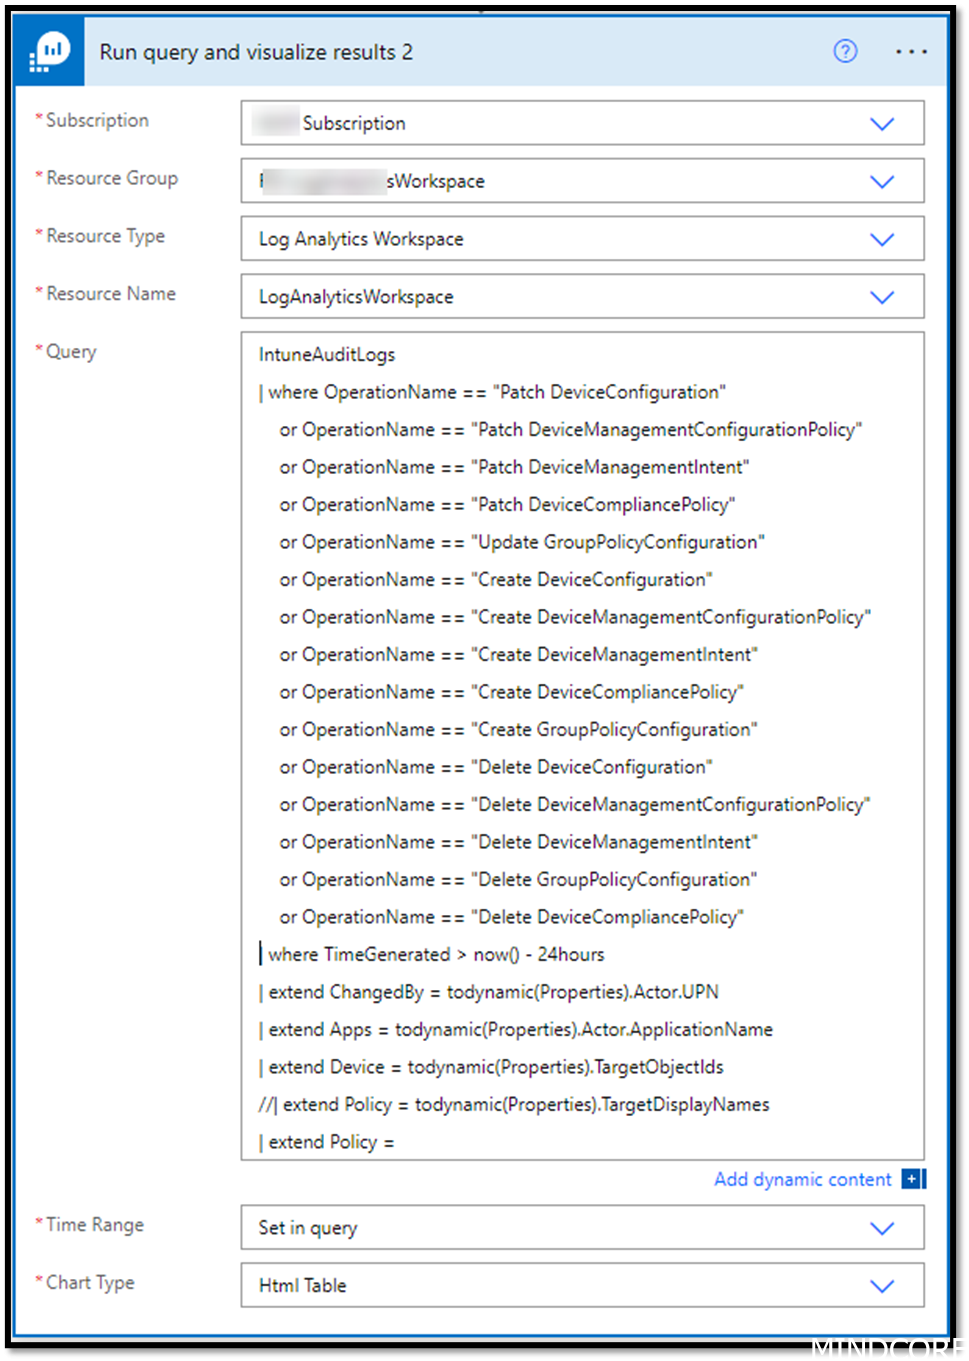Open the help question mark icon

click(x=845, y=51)
